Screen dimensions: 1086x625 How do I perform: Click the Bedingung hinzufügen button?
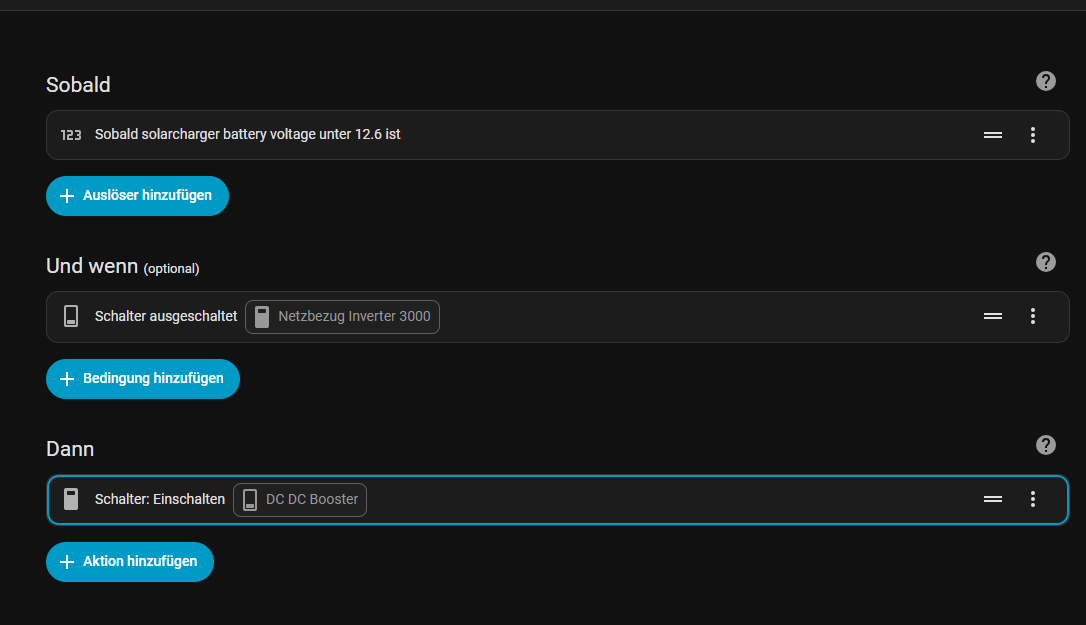[142, 379]
